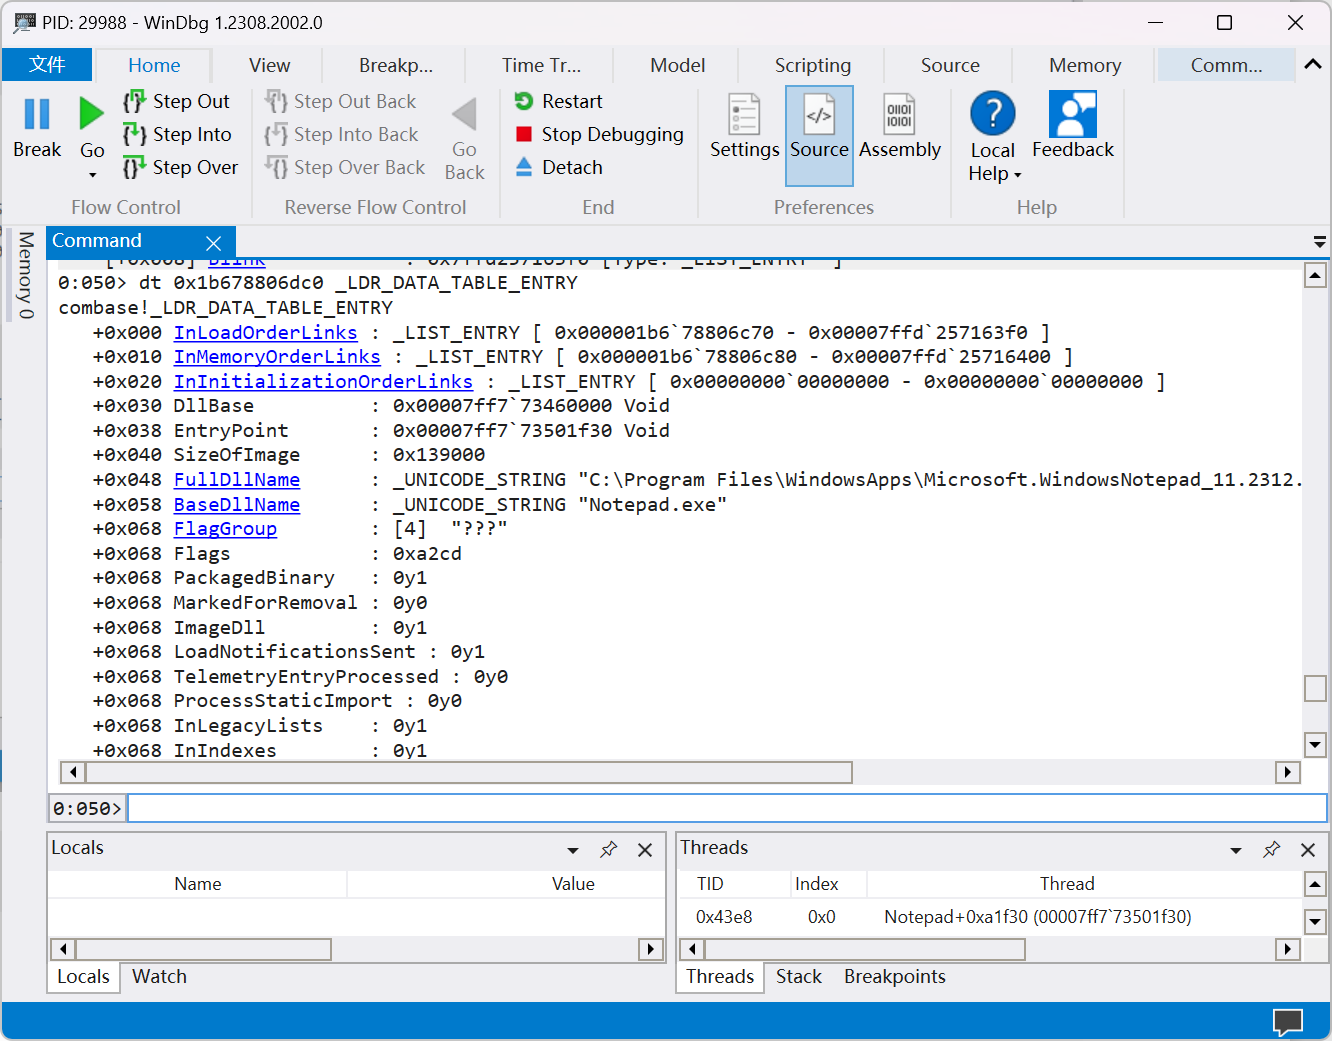Image resolution: width=1332 pixels, height=1041 pixels.
Task: Click the TID column header
Action: [710, 883]
